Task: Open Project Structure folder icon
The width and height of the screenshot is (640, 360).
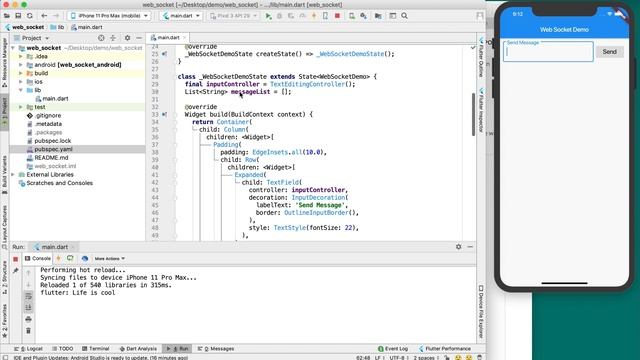Action: (x=378, y=16)
